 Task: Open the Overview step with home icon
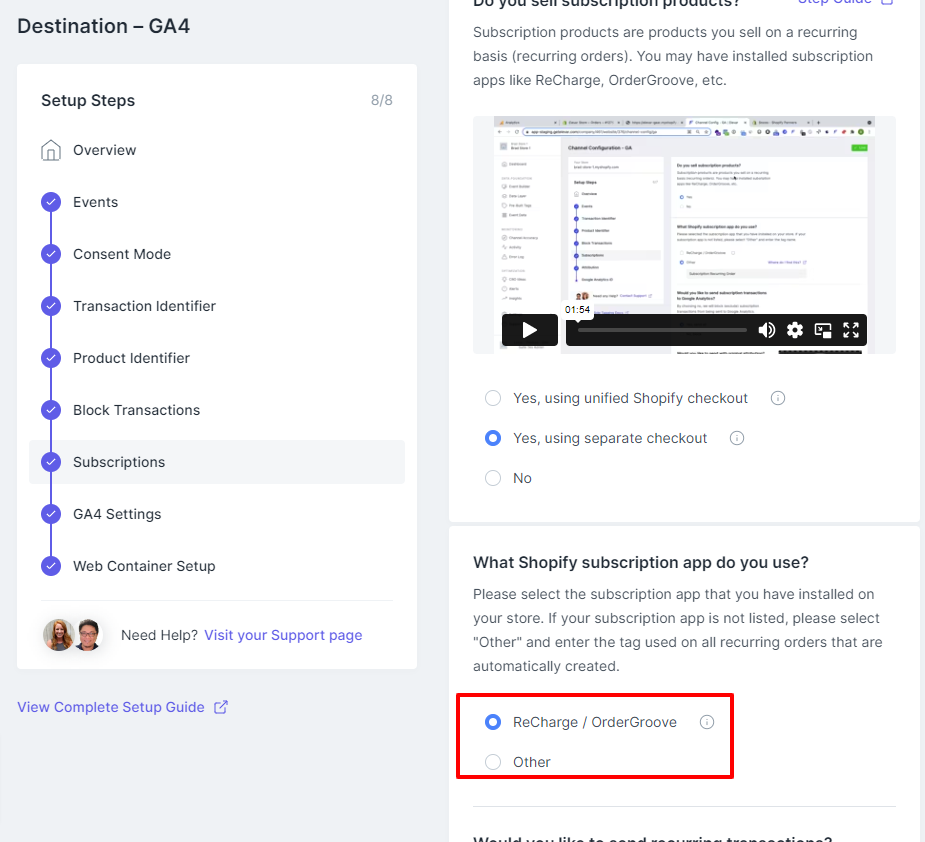pyautogui.click(x=51, y=150)
